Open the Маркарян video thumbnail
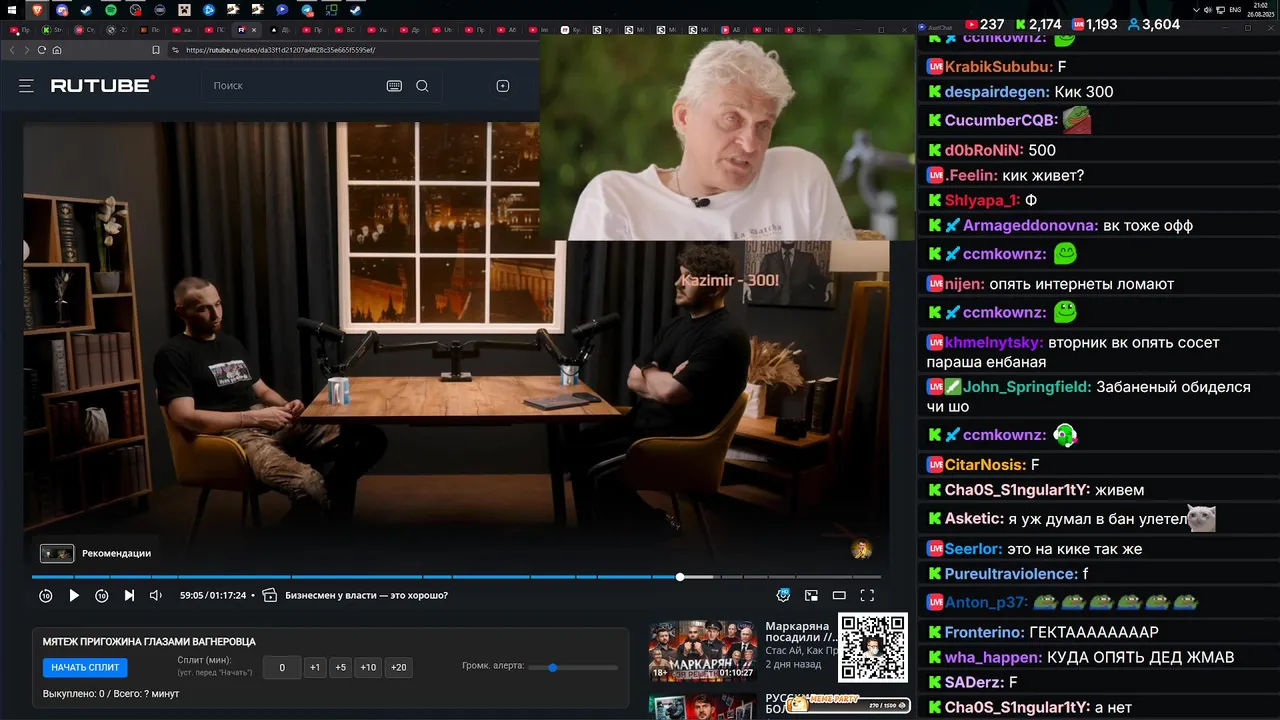Viewport: 1280px width, 720px height. (x=703, y=651)
